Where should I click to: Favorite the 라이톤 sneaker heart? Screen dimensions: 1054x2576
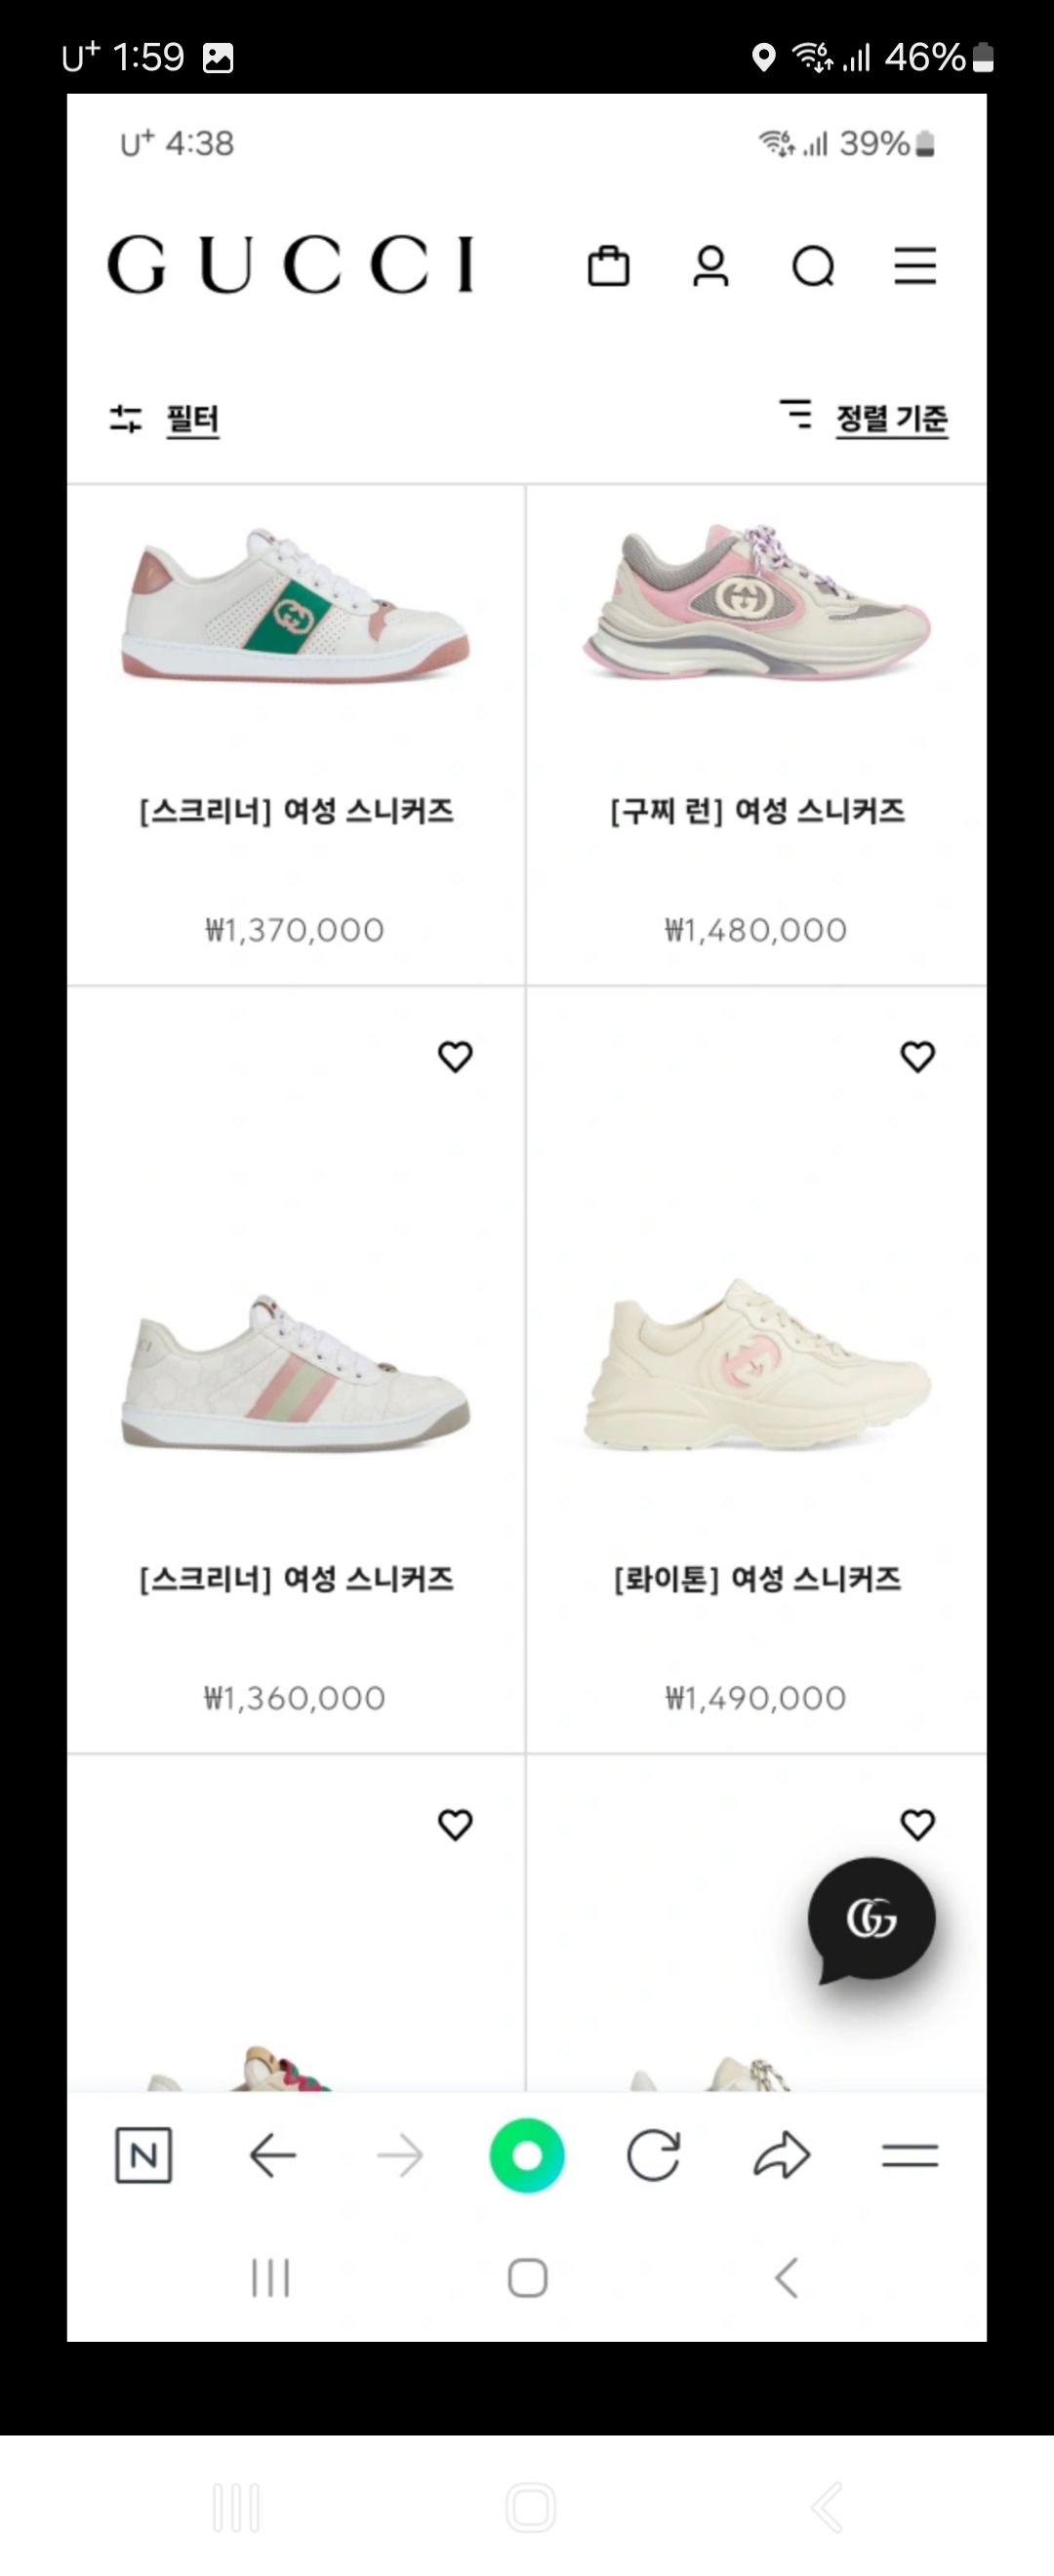tap(917, 1056)
